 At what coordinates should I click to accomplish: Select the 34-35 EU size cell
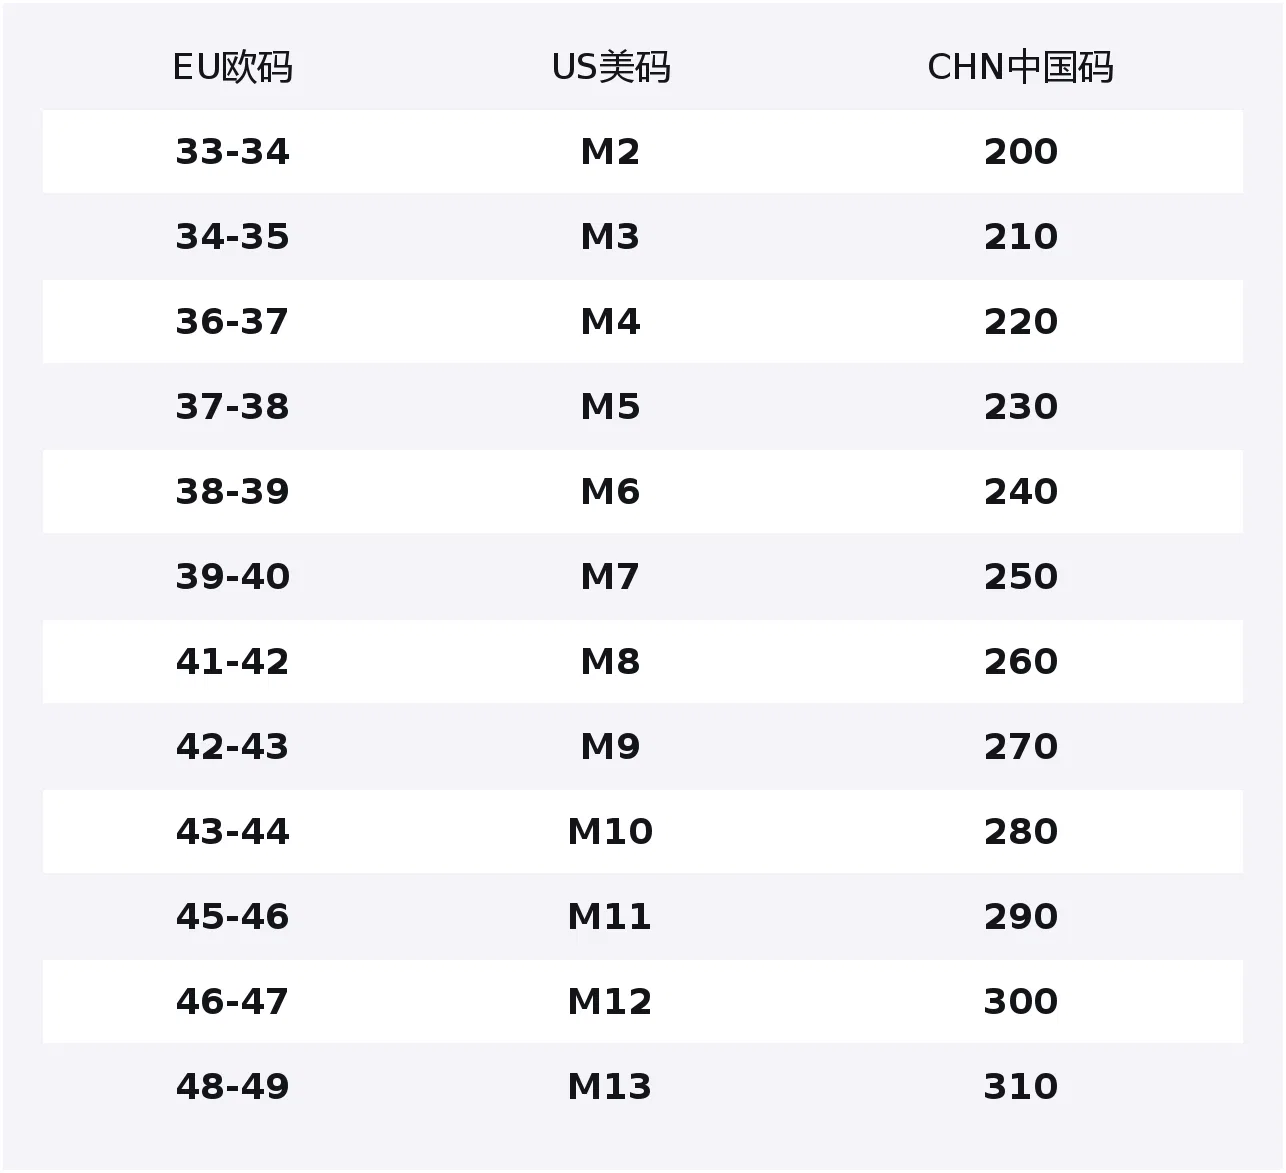pyautogui.click(x=232, y=237)
